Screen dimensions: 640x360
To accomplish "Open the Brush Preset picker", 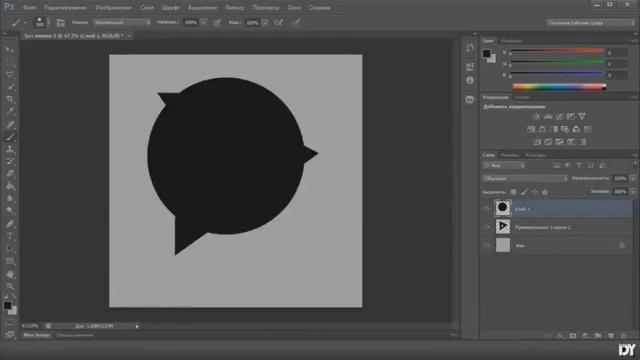I will pyautogui.click(x=41, y=22).
